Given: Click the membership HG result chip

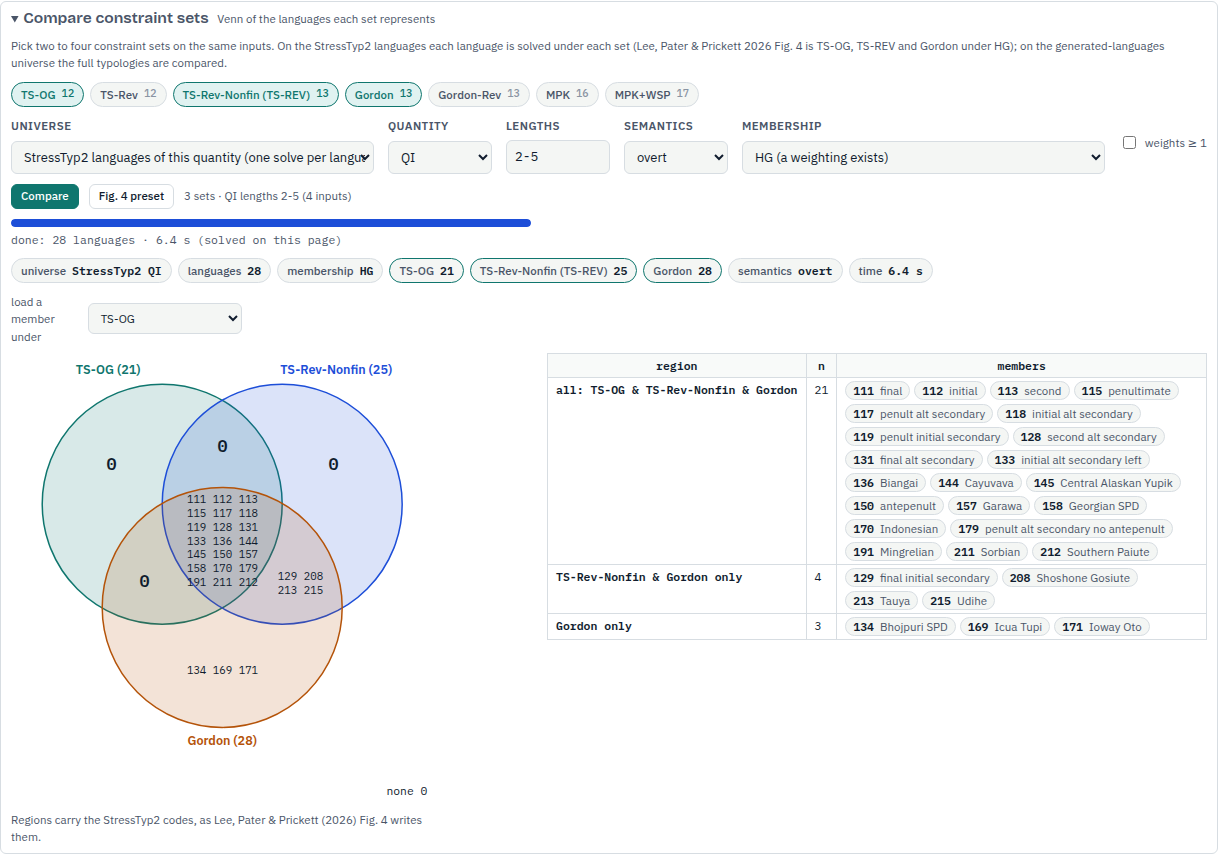Looking at the screenshot, I should click(330, 271).
